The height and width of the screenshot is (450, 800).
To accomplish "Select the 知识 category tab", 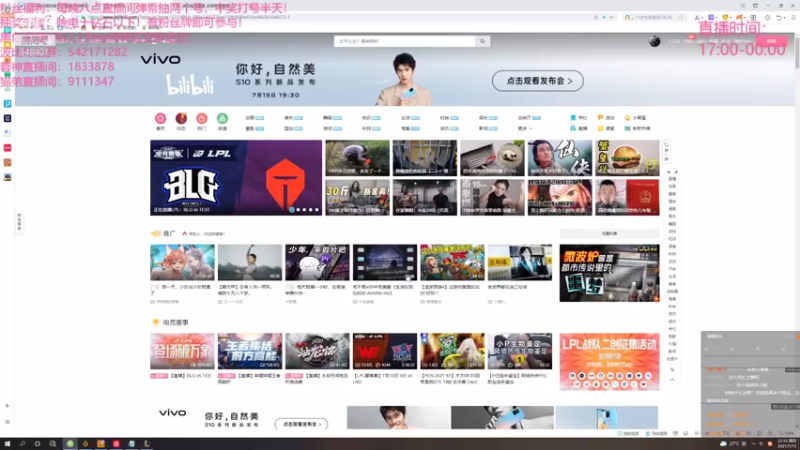I will (x=371, y=118).
